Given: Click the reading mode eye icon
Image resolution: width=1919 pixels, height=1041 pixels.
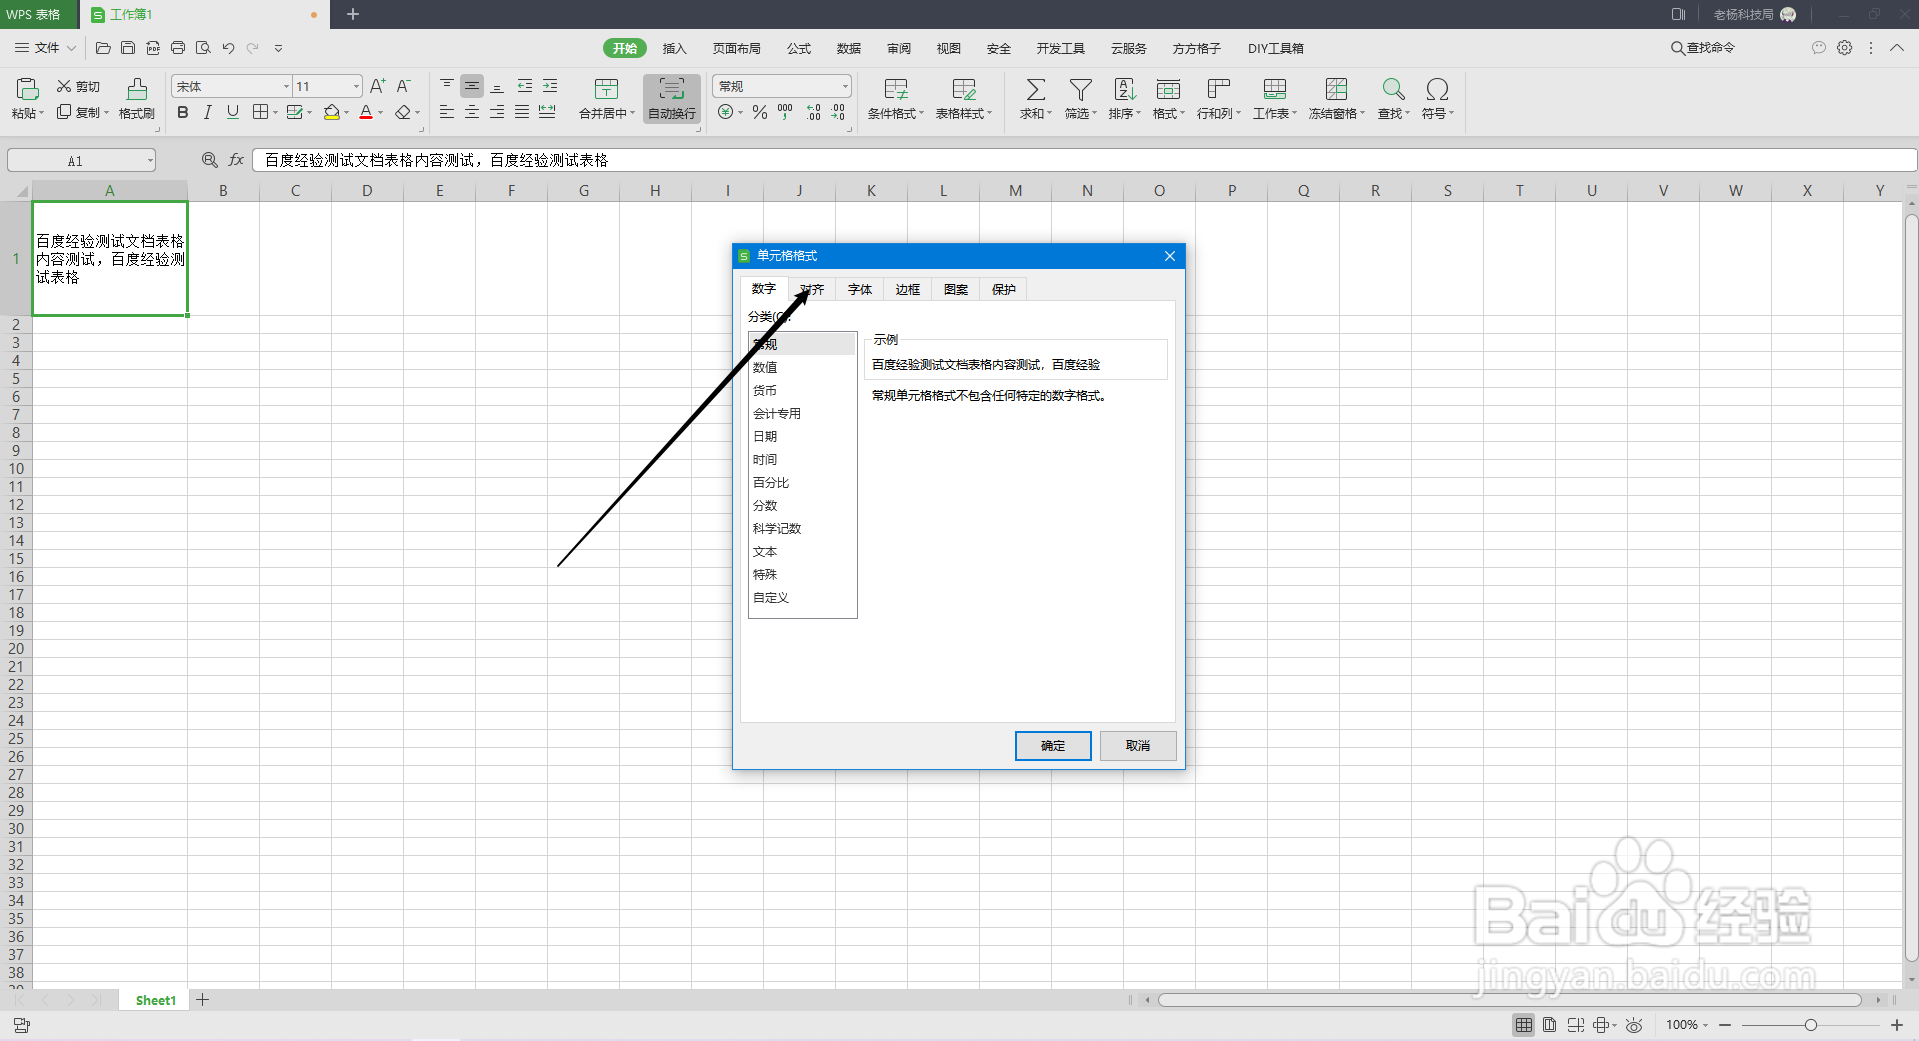Looking at the screenshot, I should pos(1634,1025).
